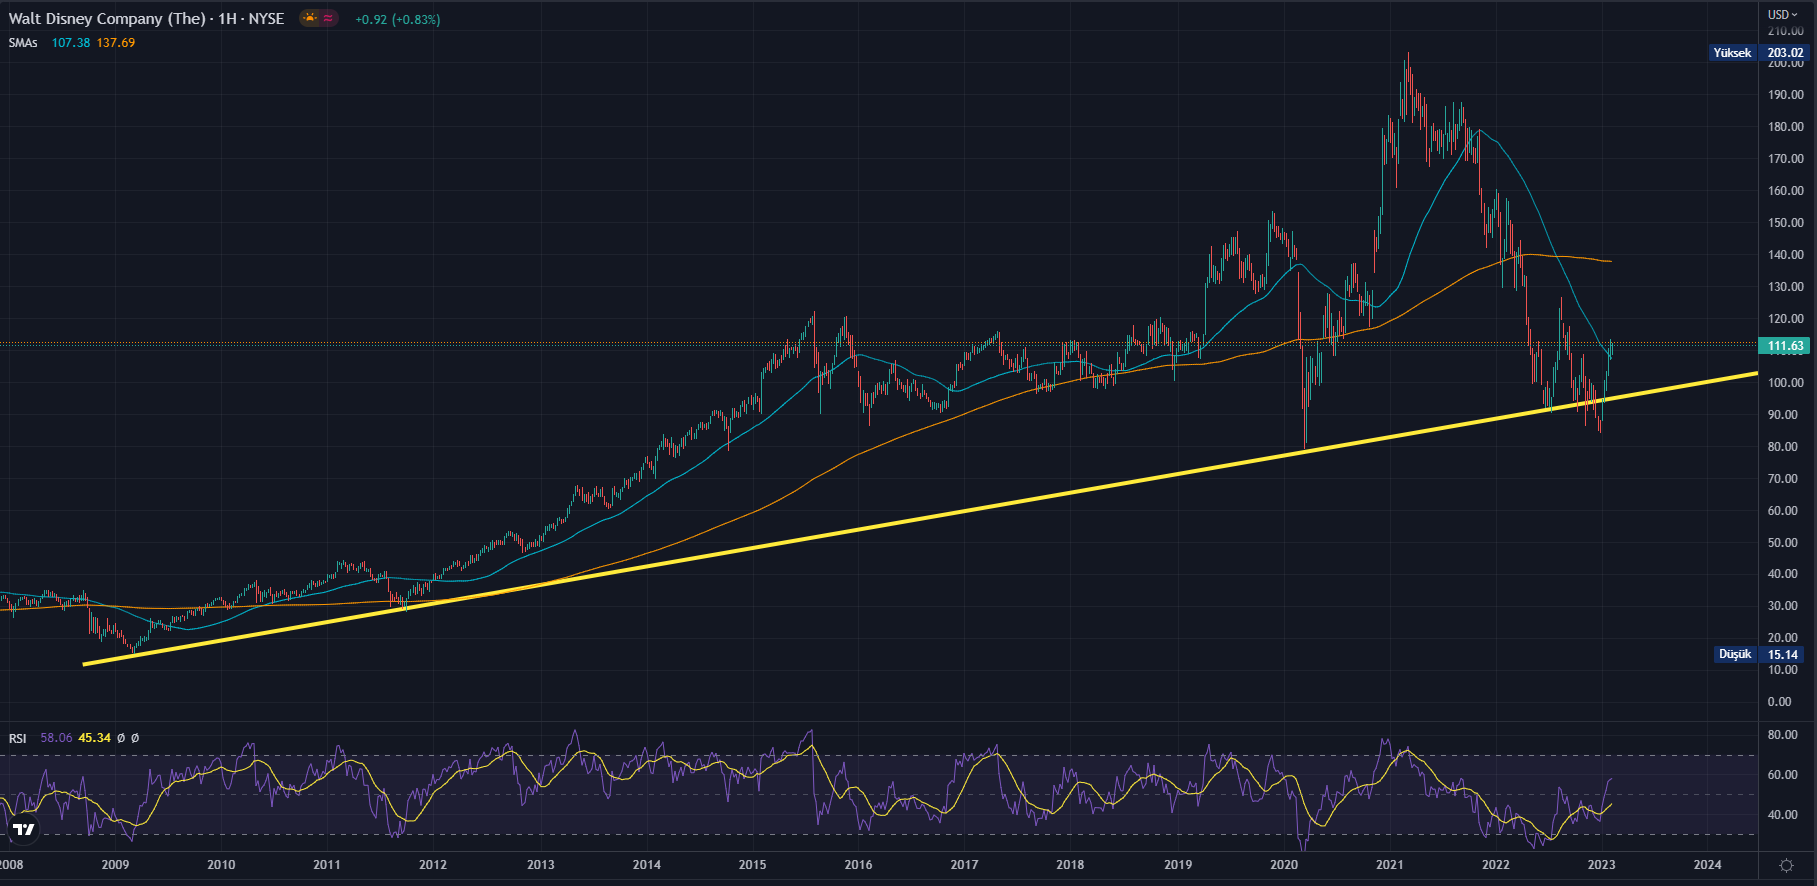
Task: Click RSI value 58.06
Action: coord(56,738)
